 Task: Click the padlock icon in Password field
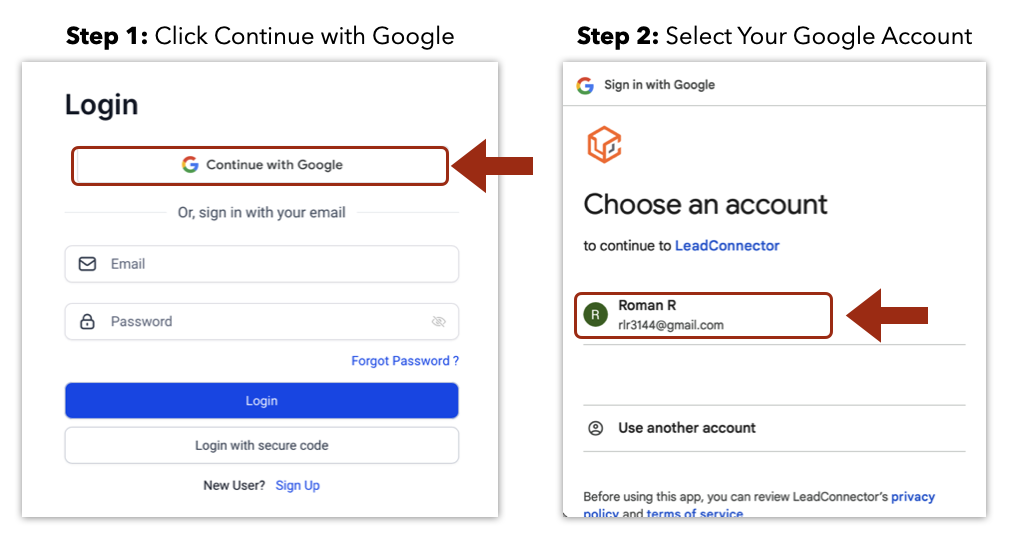tap(88, 321)
